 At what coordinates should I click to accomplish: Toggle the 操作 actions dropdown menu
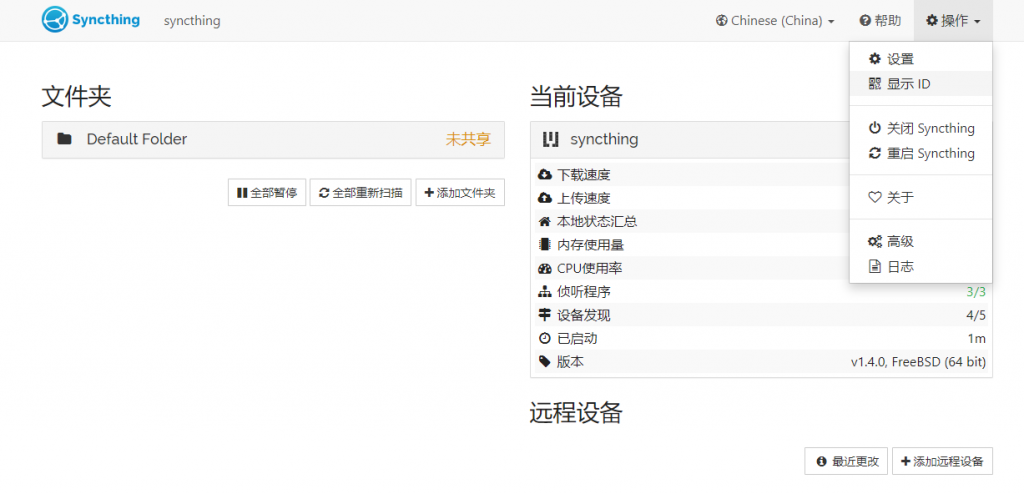point(952,21)
